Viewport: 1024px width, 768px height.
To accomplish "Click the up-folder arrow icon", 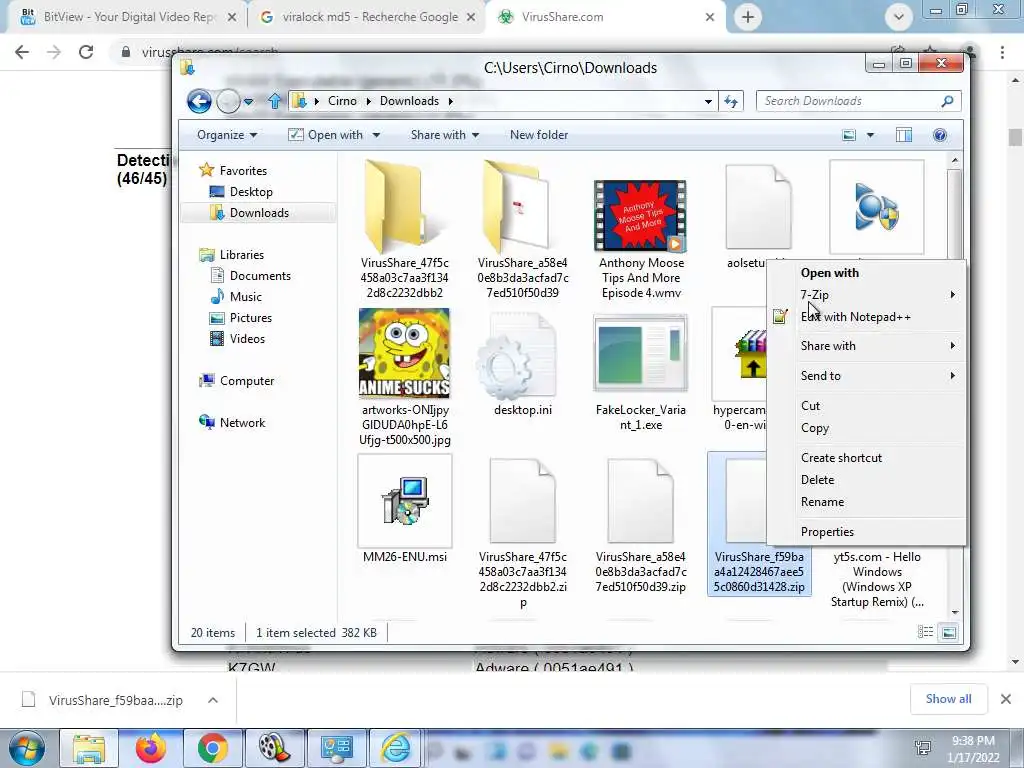I will point(274,101).
